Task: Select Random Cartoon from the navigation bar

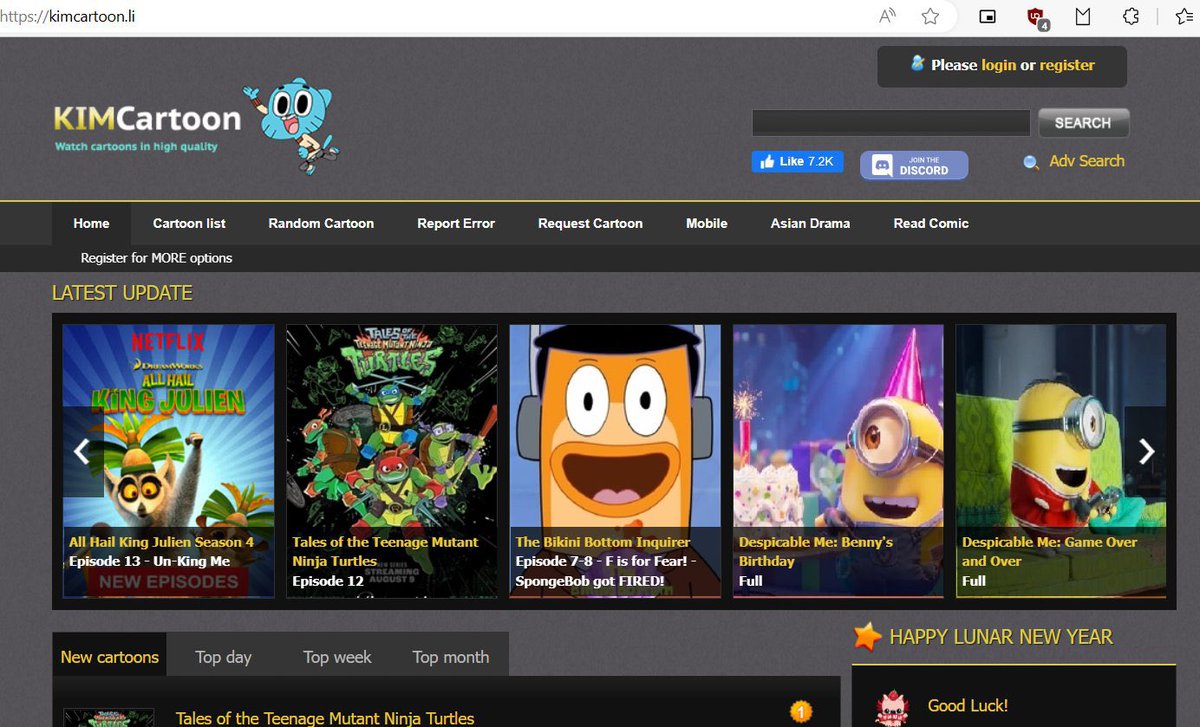Action: 320,223
